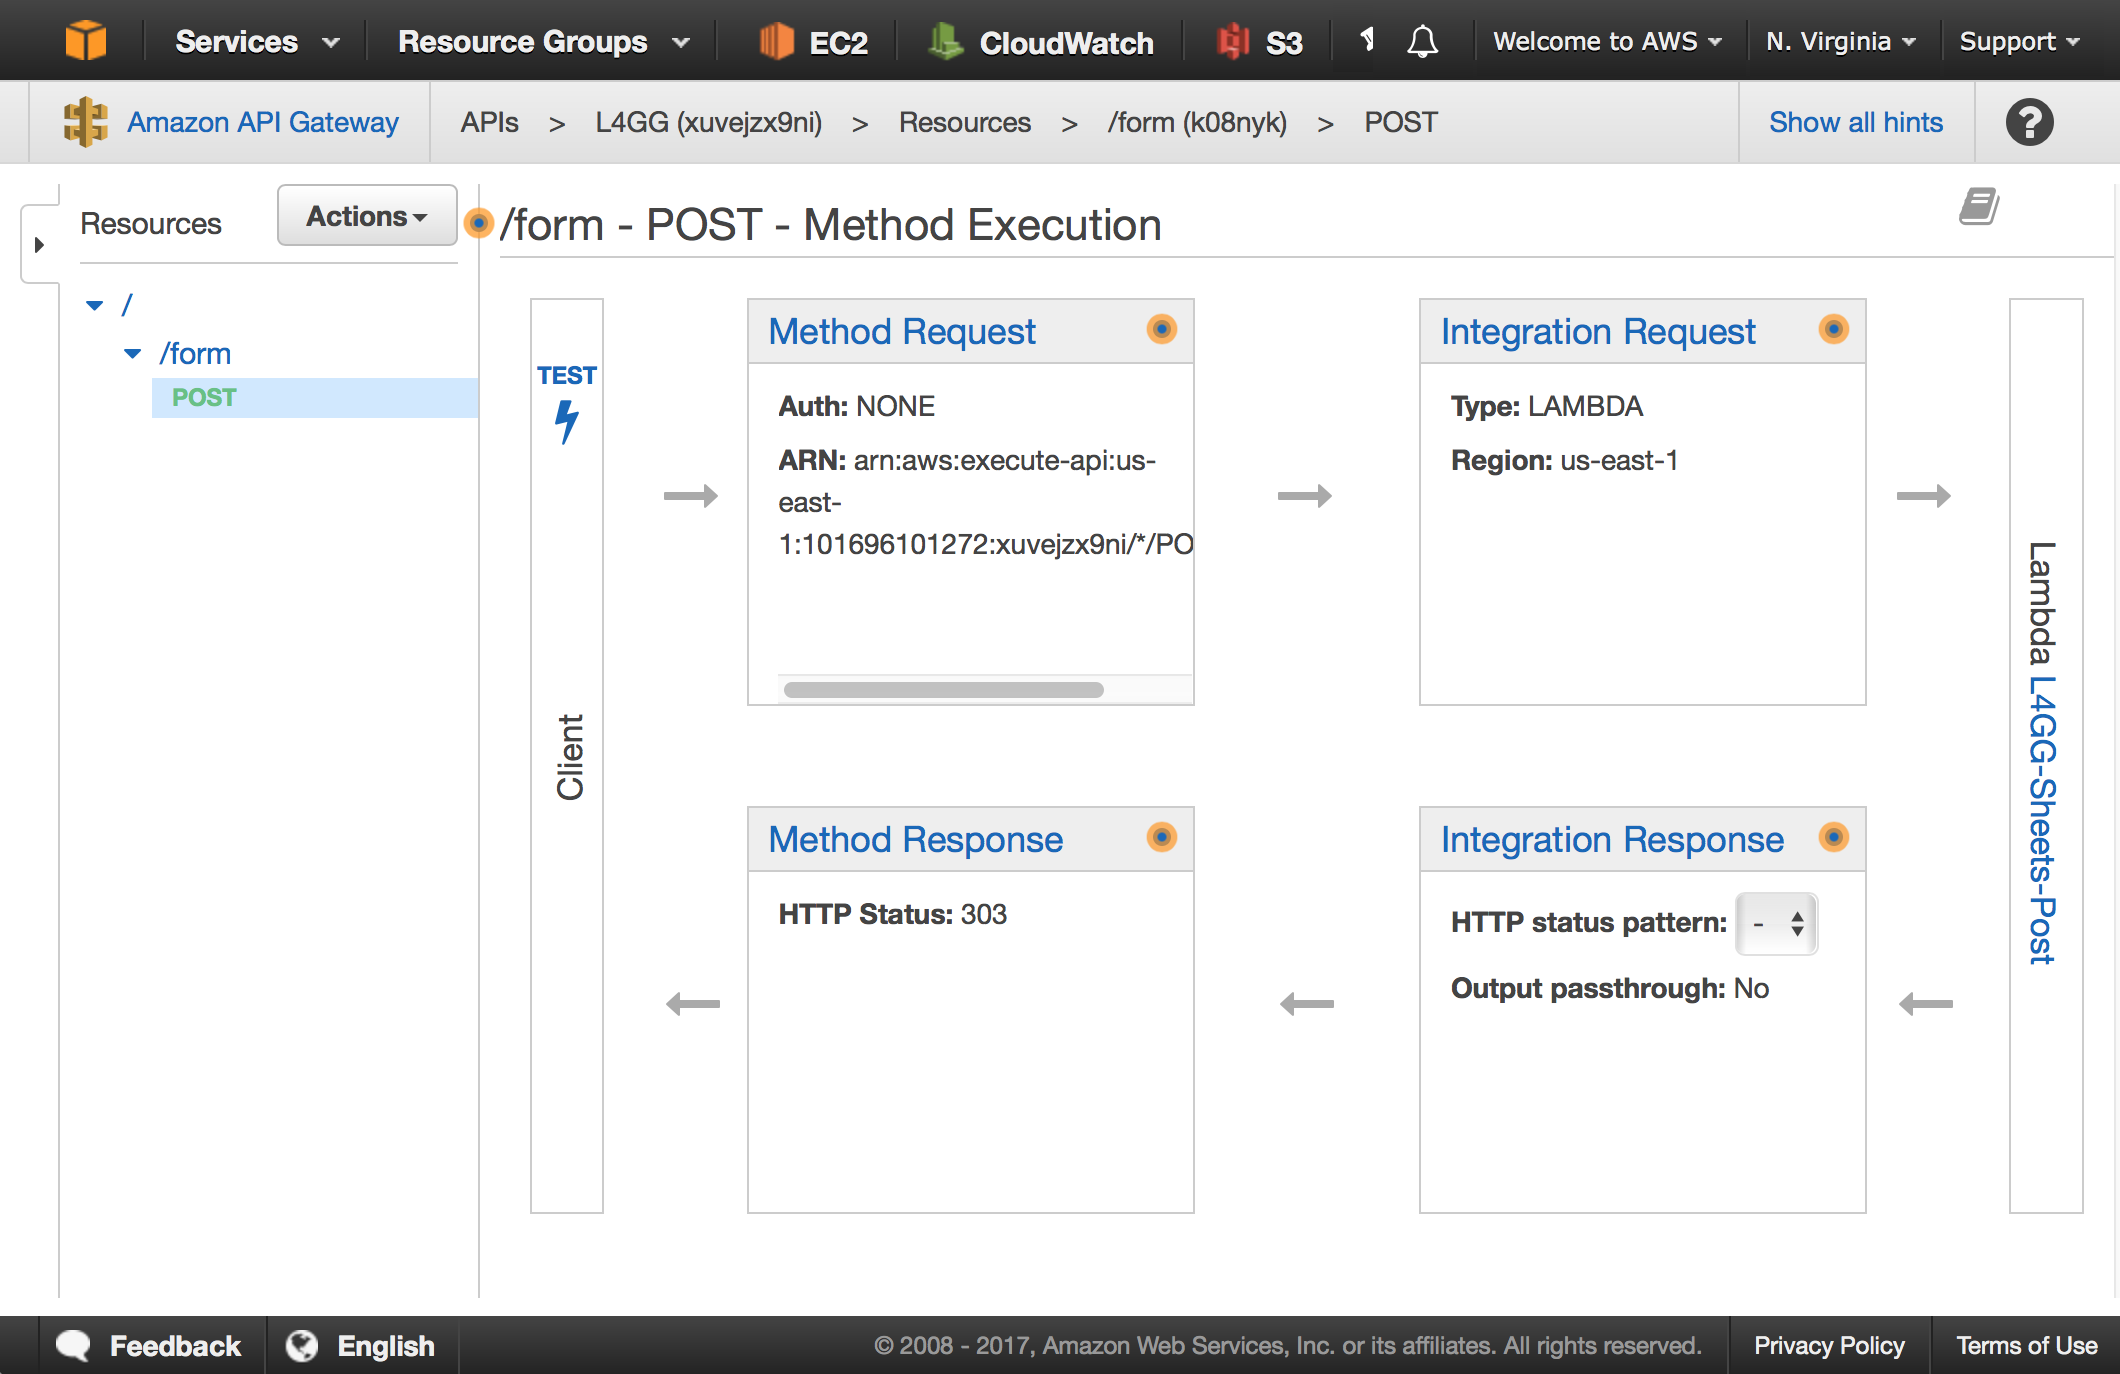Open the Method Request settings link
This screenshot has height=1374, width=2120.
point(902,331)
